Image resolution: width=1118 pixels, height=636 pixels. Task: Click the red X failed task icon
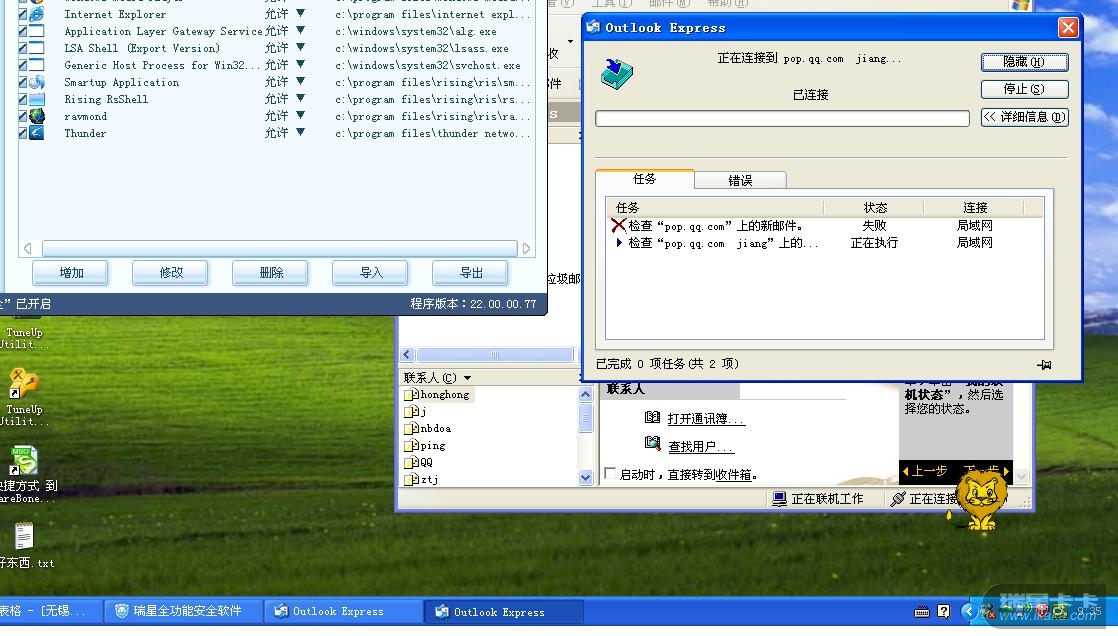[618, 225]
